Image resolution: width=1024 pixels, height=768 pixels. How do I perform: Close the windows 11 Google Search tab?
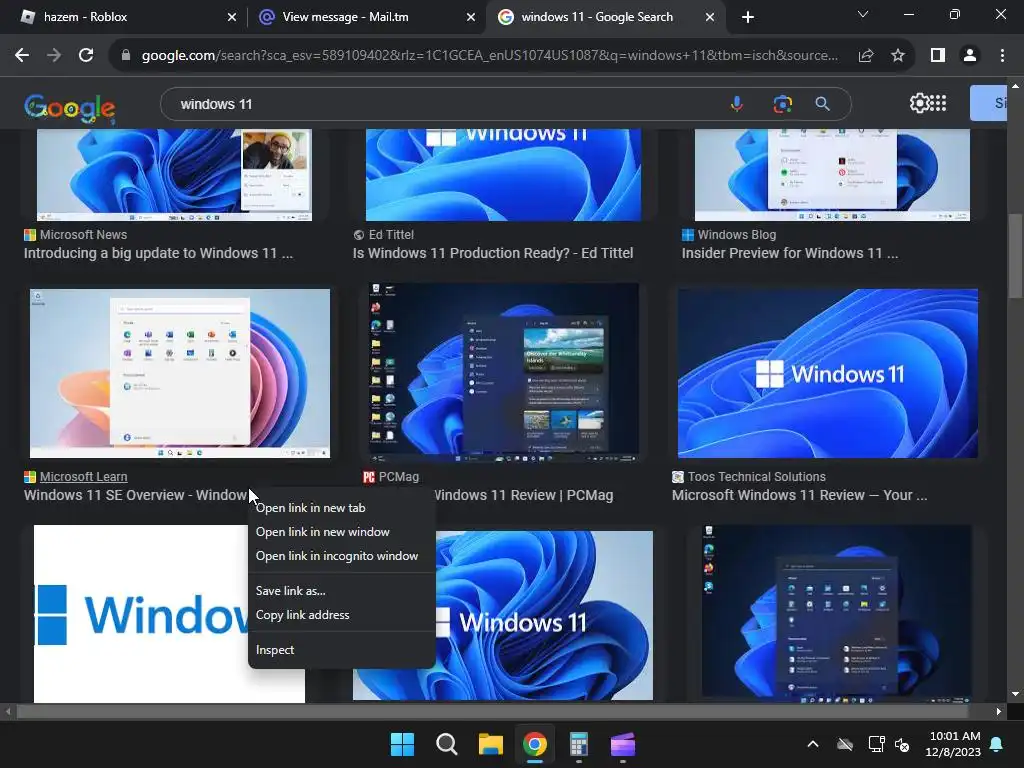pos(710,18)
